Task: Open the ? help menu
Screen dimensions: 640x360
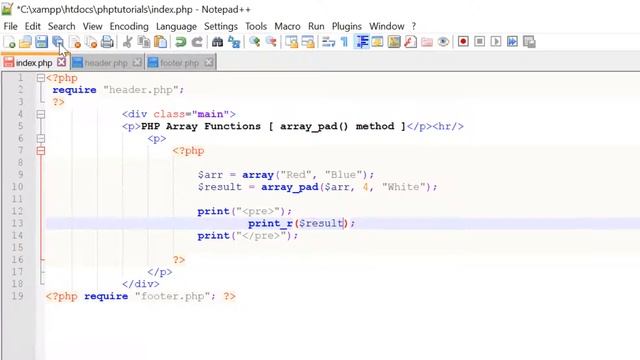Action: (x=414, y=26)
